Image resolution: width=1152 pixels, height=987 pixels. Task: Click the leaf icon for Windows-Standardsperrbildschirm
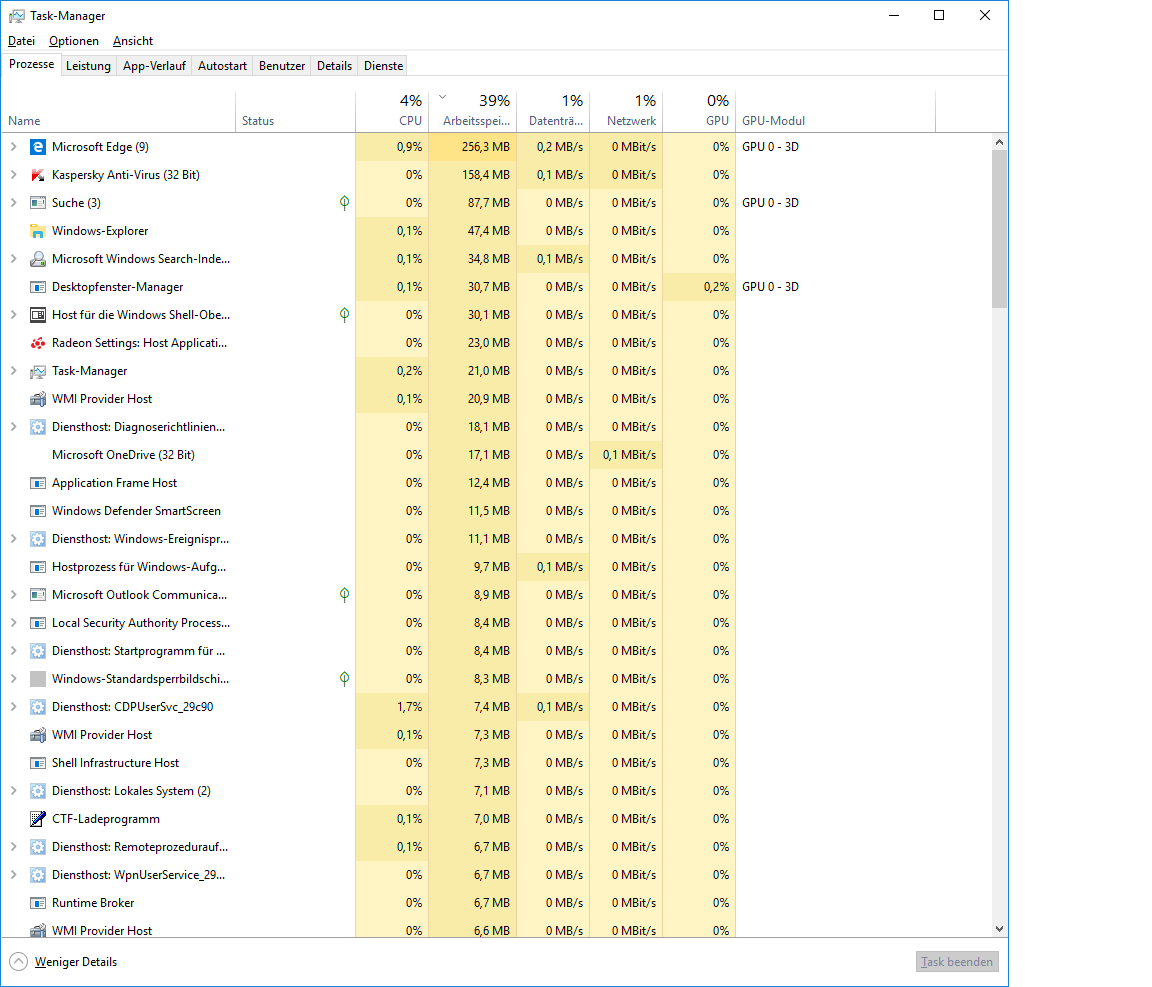click(345, 679)
